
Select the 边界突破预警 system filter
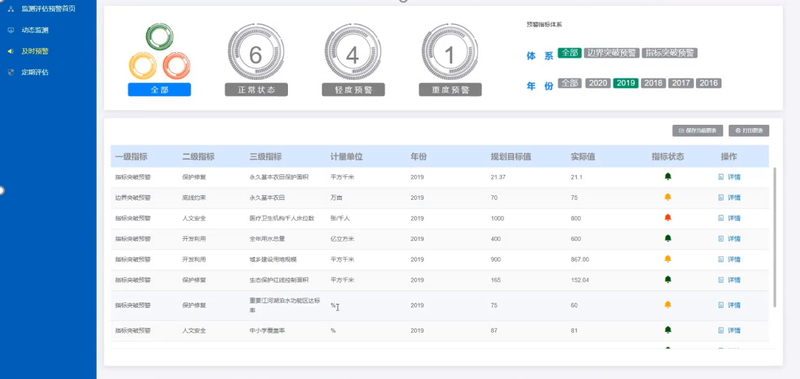tap(611, 53)
